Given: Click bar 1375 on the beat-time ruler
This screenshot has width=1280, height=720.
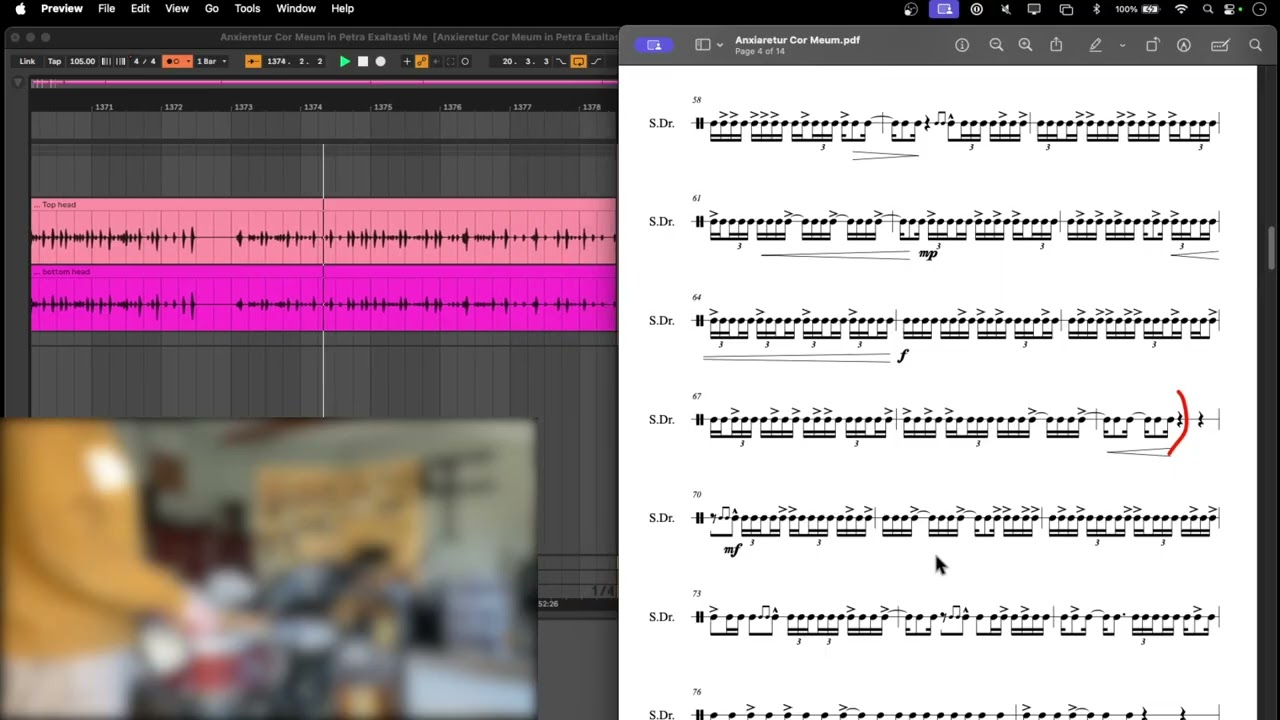Looking at the screenshot, I should pos(382,107).
